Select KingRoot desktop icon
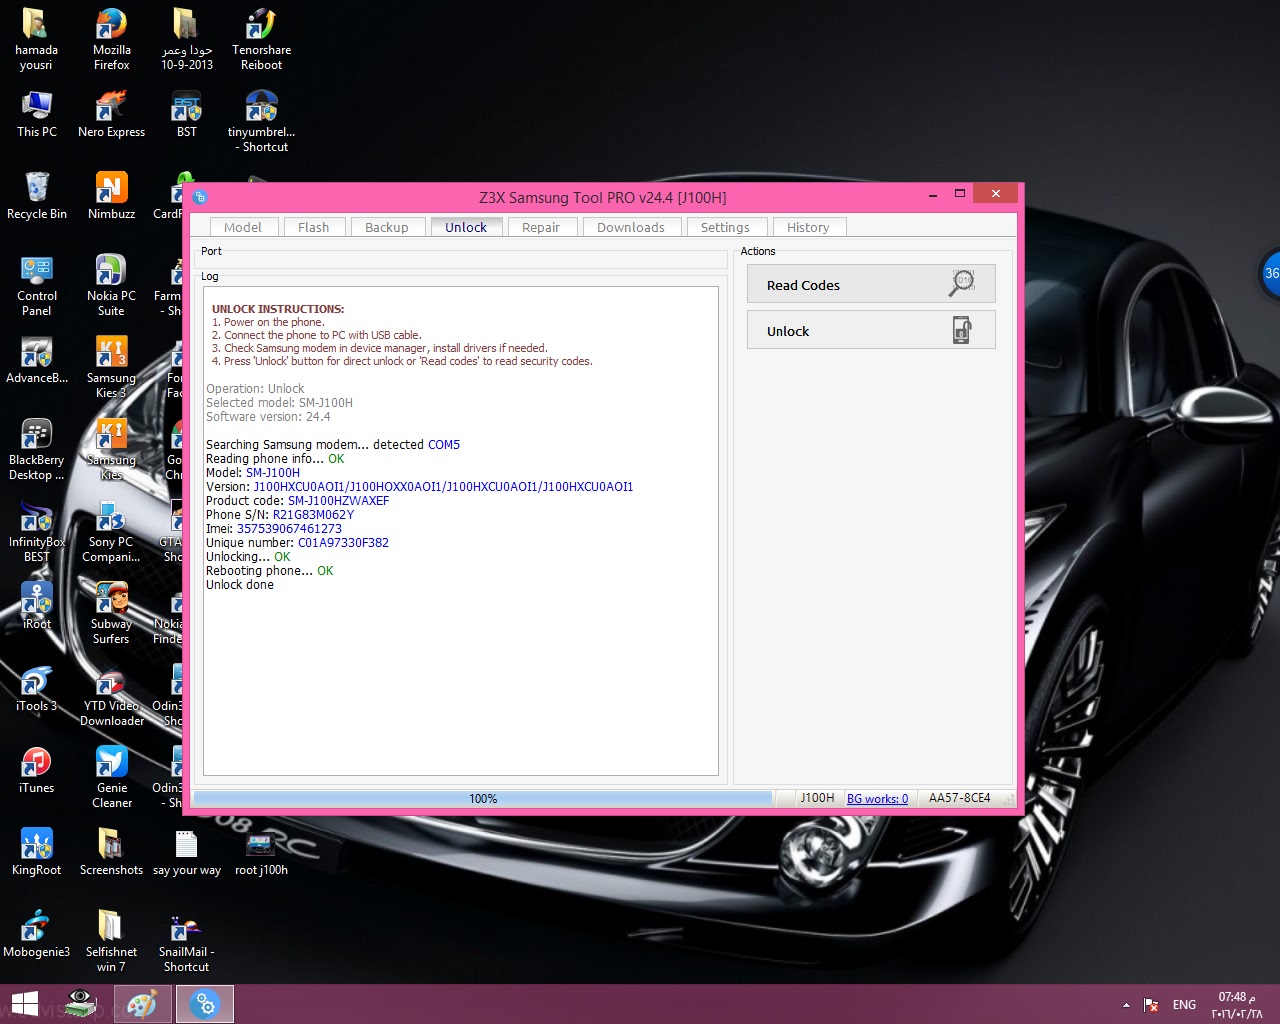 [x=37, y=852]
